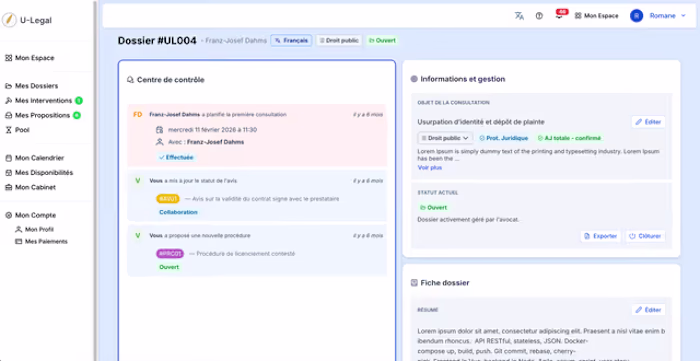Click the card icon beside Mes Paiements
The height and width of the screenshot is (361, 700).
coord(18,241)
